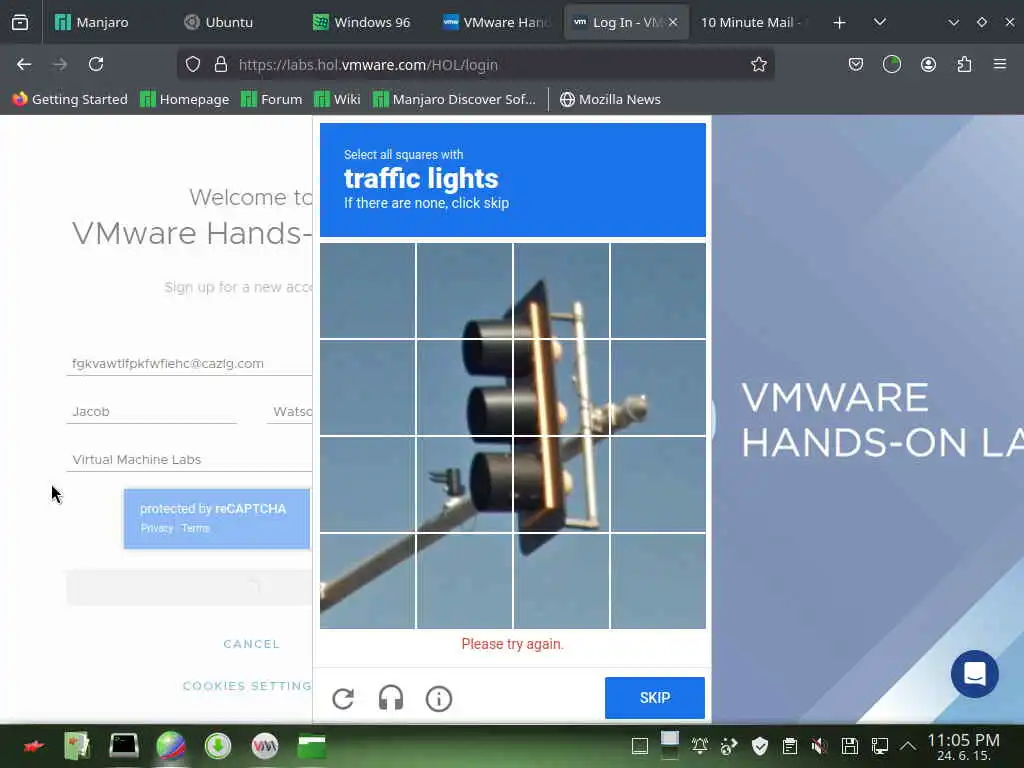
Task: Open a new tab
Action: 839,22
